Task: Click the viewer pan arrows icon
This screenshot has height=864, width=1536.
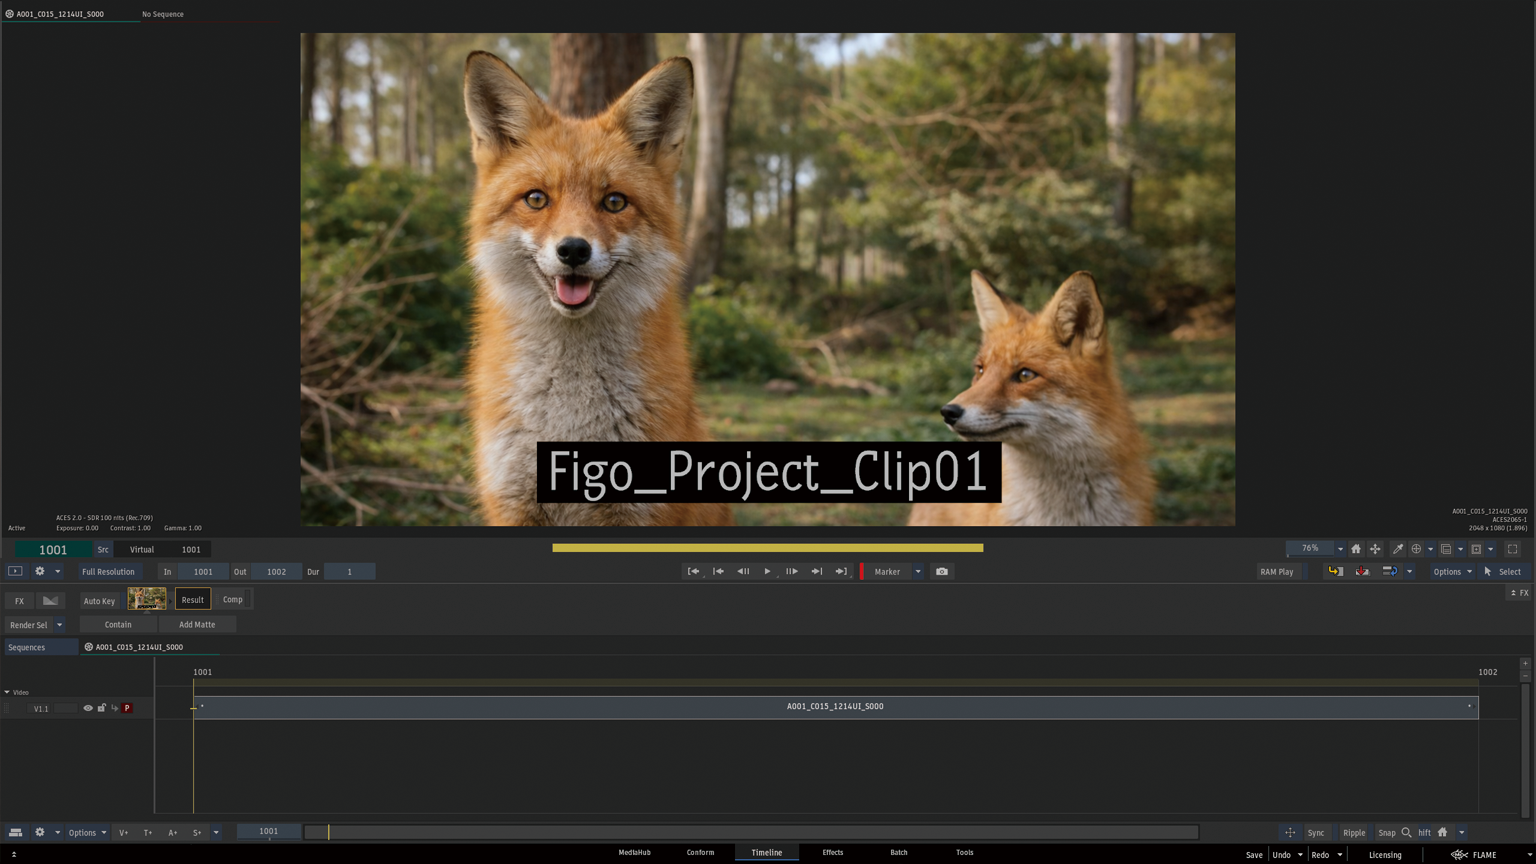Action: (x=1375, y=549)
